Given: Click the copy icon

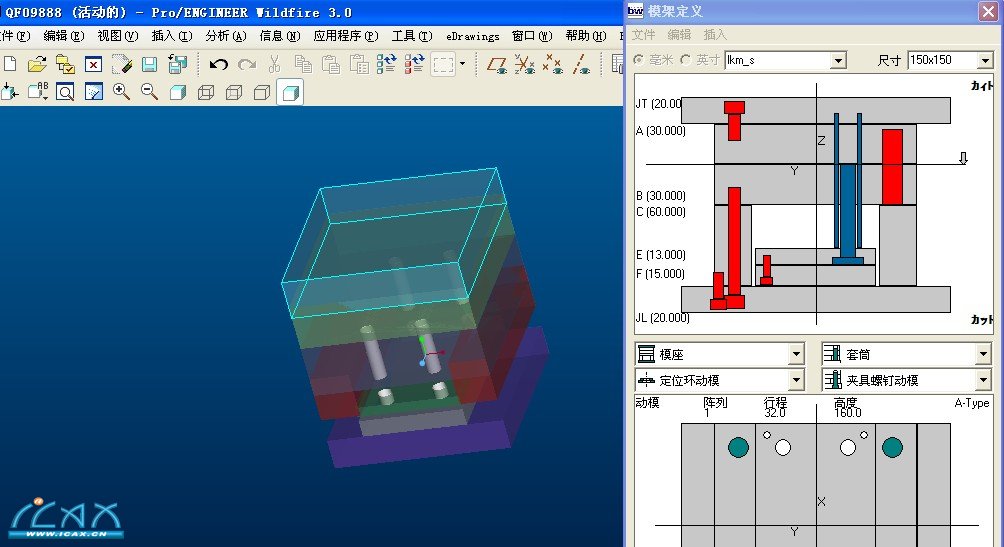Looking at the screenshot, I should point(303,64).
